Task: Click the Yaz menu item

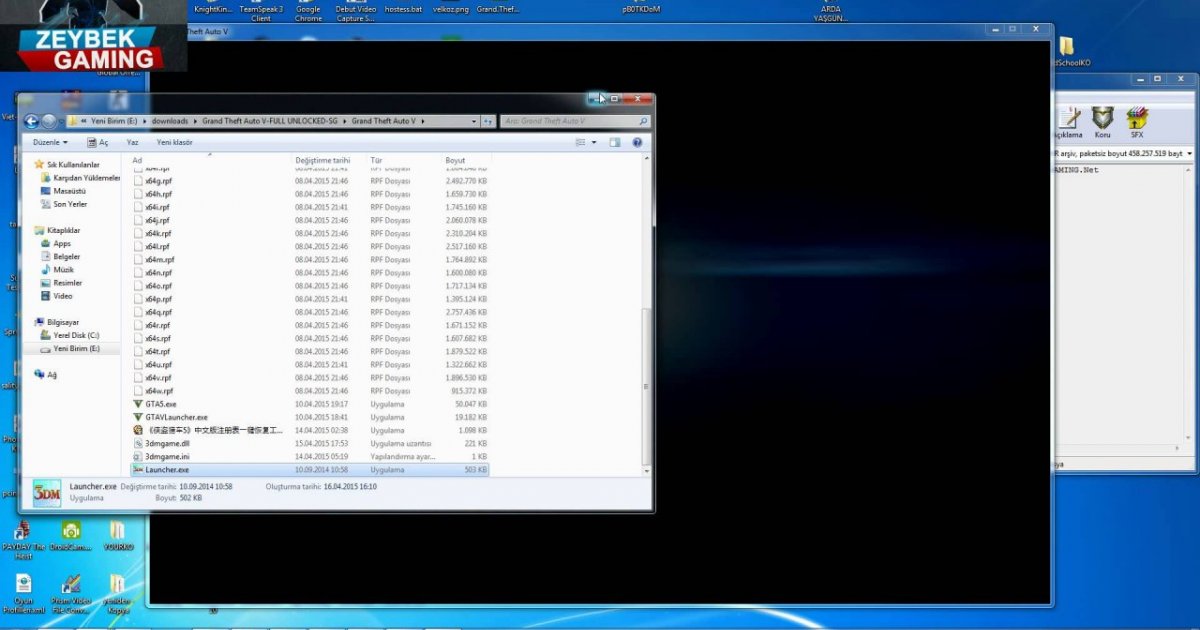Action: [x=131, y=142]
